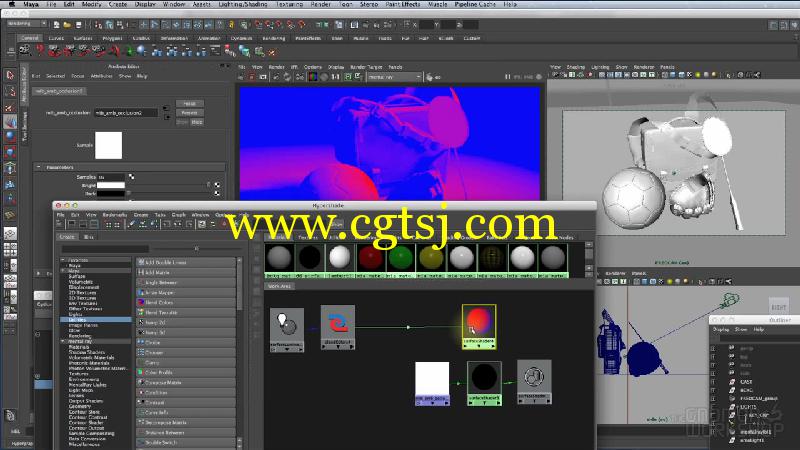Screen dimensions: 800x450
Task: Collapse the Parameters section
Action: pos(39,167)
